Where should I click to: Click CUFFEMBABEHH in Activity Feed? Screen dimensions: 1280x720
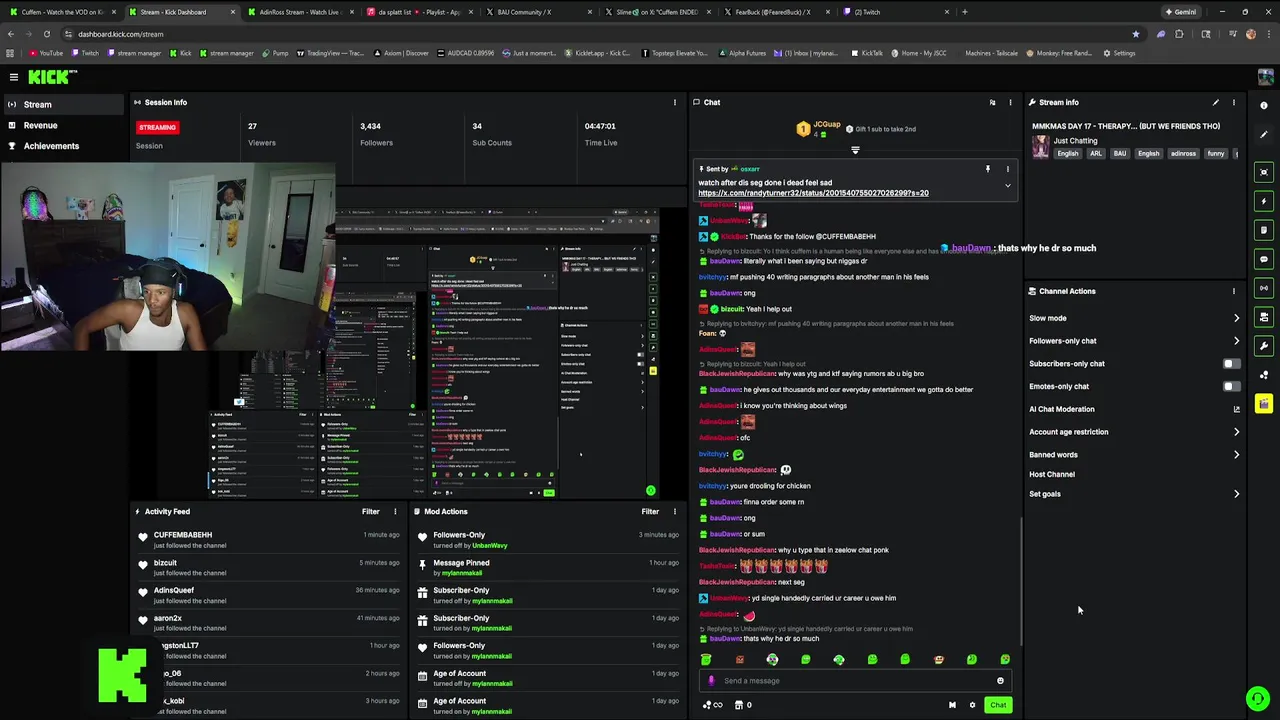(183, 535)
